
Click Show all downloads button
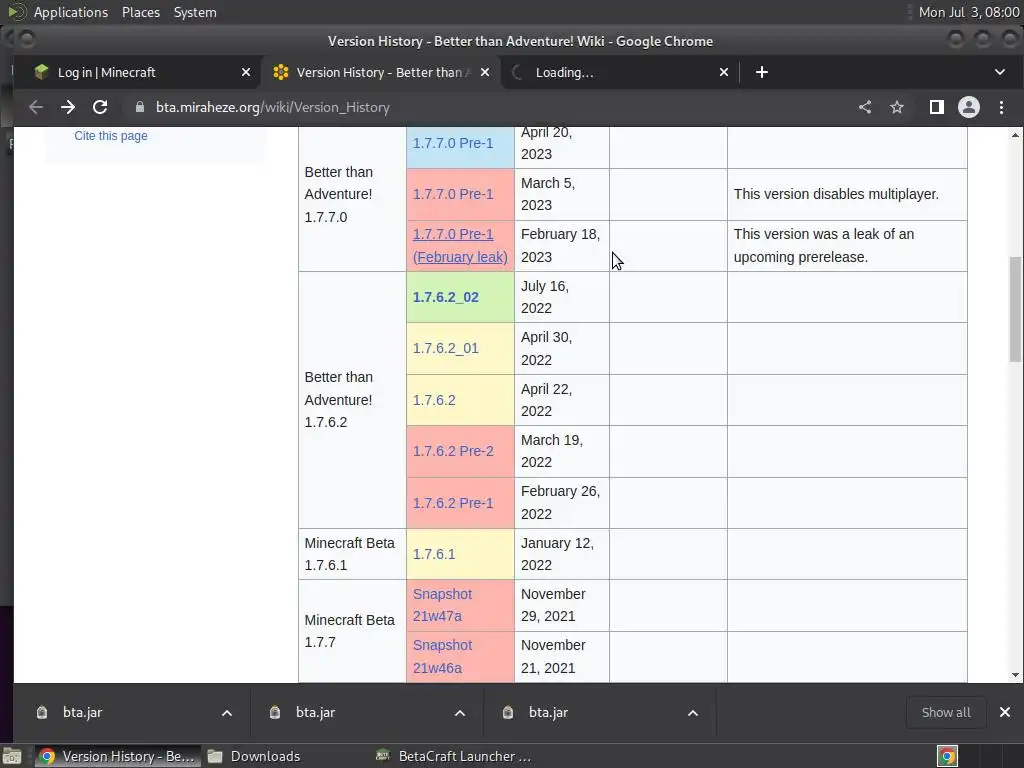click(946, 712)
